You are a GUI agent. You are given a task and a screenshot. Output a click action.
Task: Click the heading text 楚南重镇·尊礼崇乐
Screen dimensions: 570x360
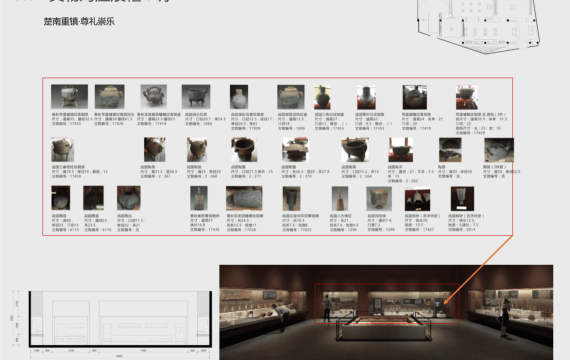79,21
